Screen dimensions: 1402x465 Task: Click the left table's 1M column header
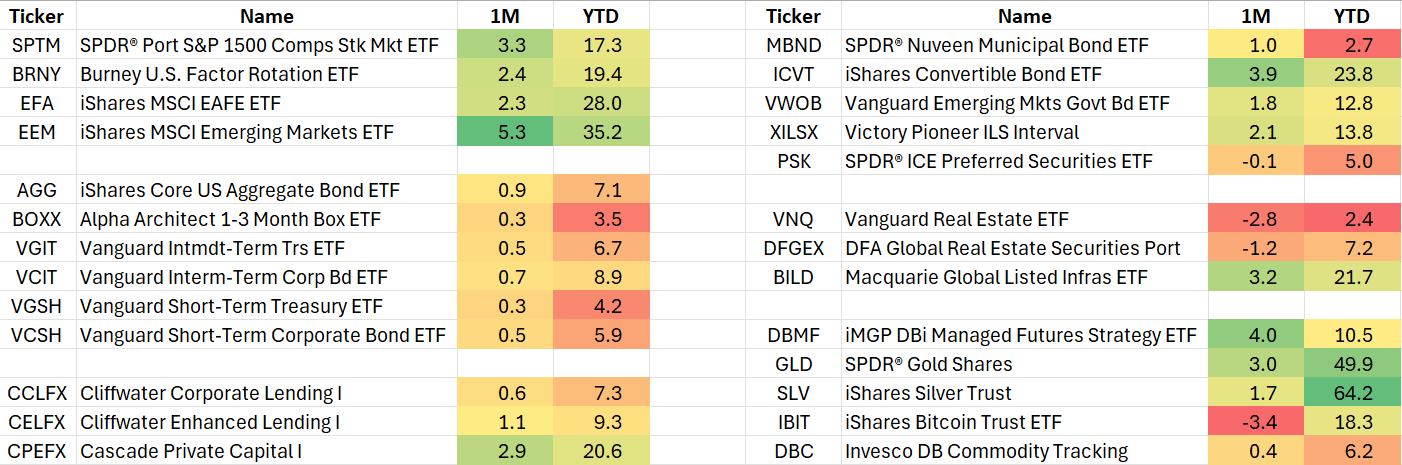pyautogui.click(x=505, y=16)
